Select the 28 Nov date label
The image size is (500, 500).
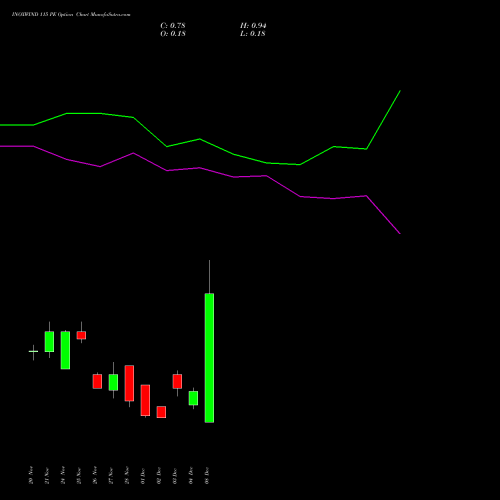click(x=127, y=475)
